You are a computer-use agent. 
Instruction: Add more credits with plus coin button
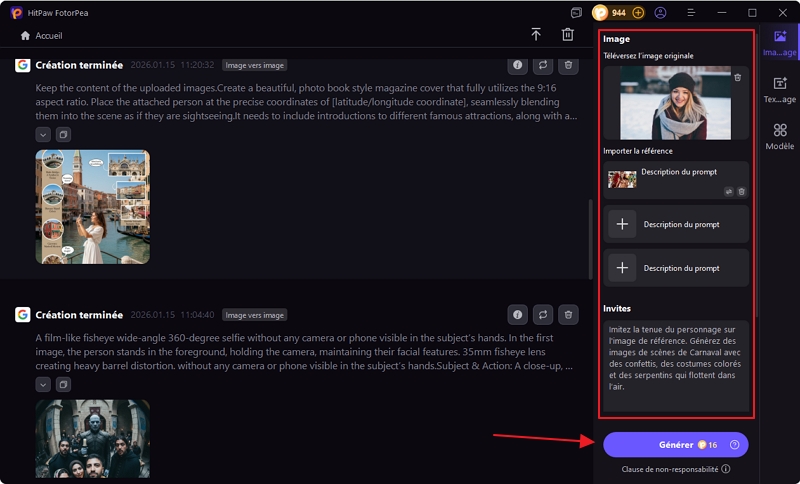click(x=638, y=13)
